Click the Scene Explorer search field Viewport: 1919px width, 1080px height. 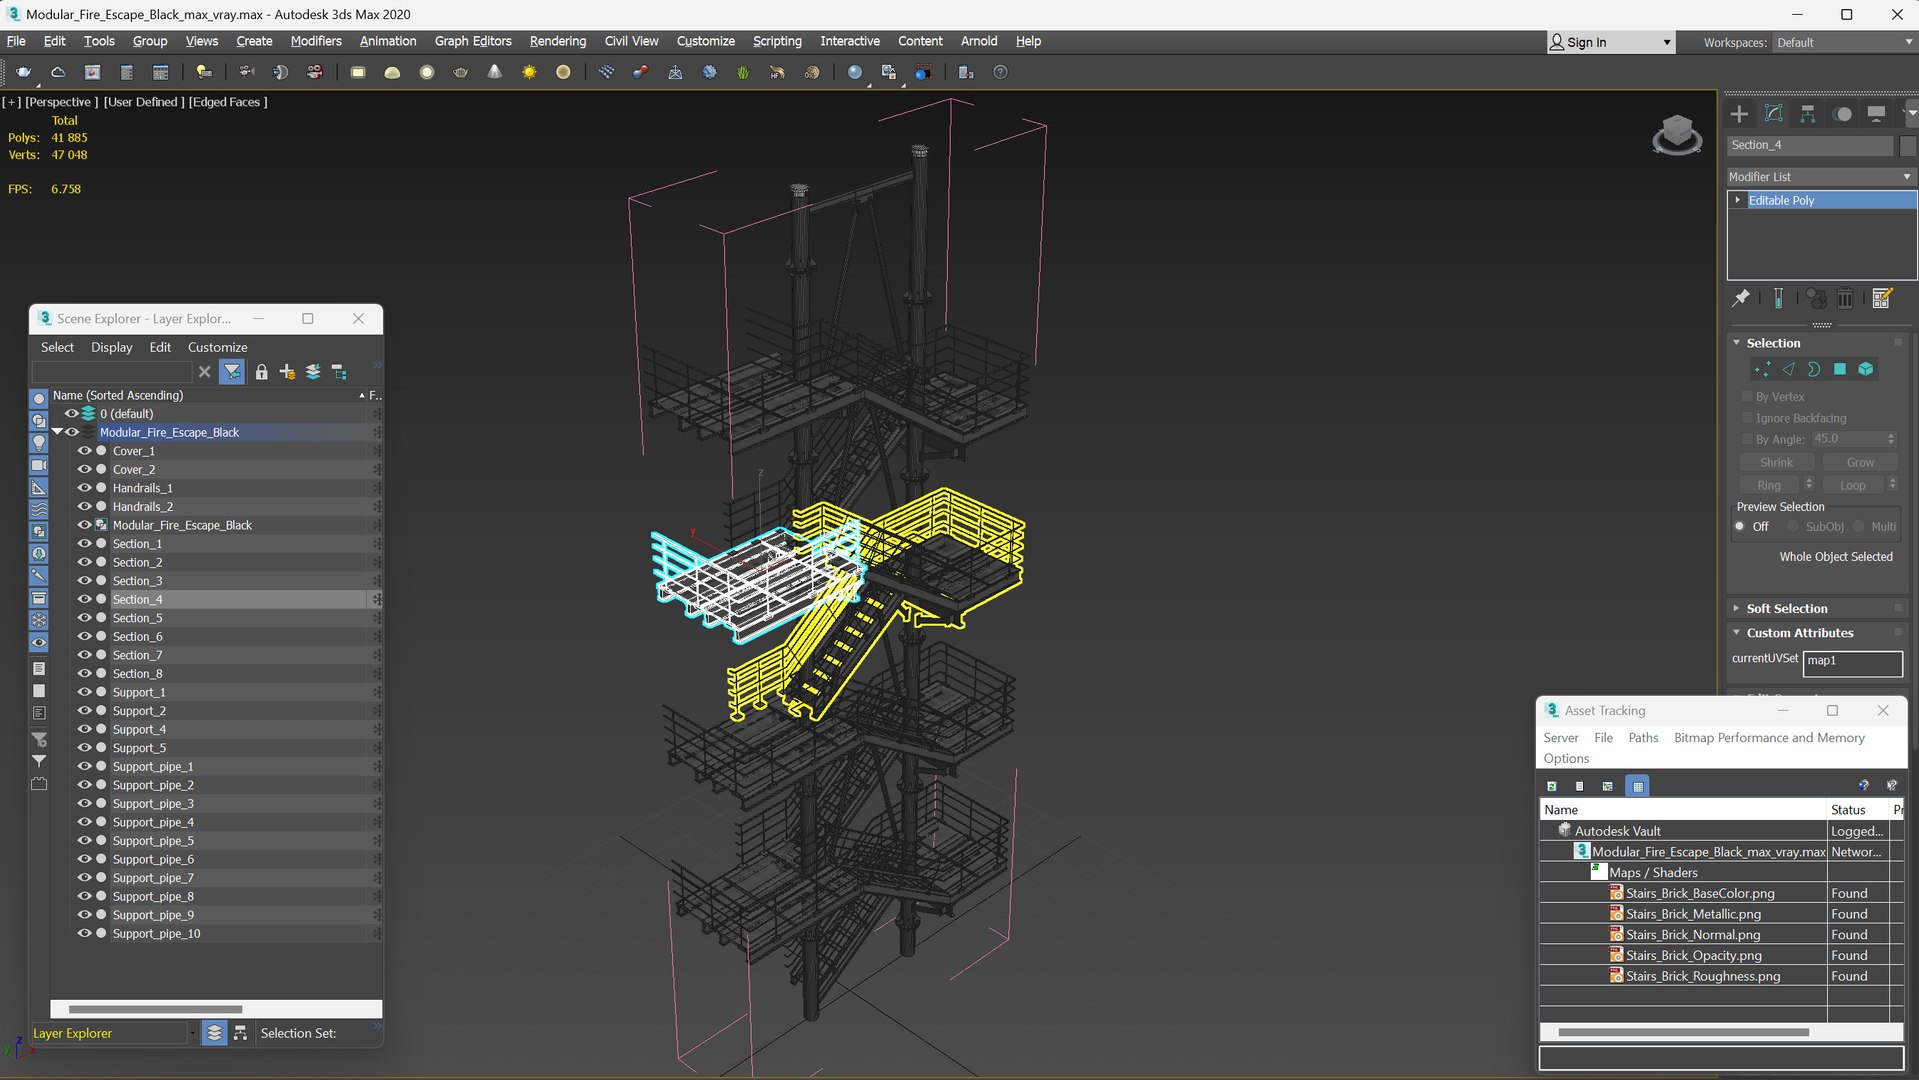[x=112, y=372]
